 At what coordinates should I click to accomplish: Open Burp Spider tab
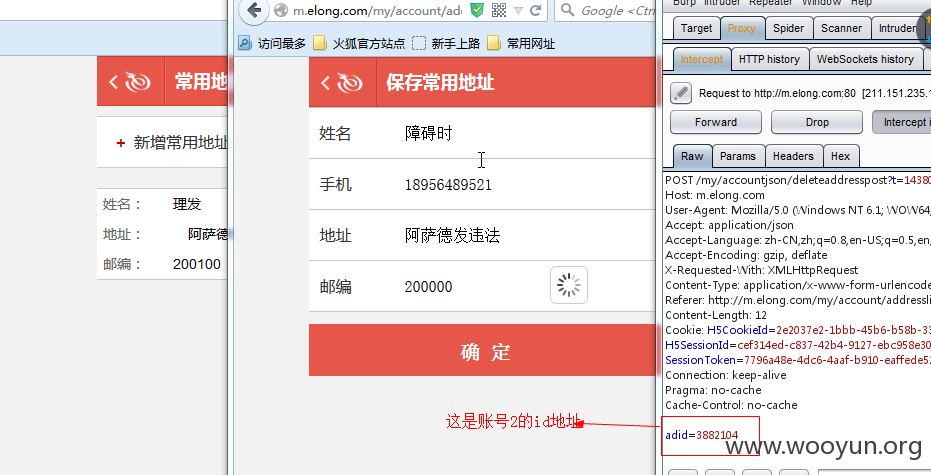(788, 28)
